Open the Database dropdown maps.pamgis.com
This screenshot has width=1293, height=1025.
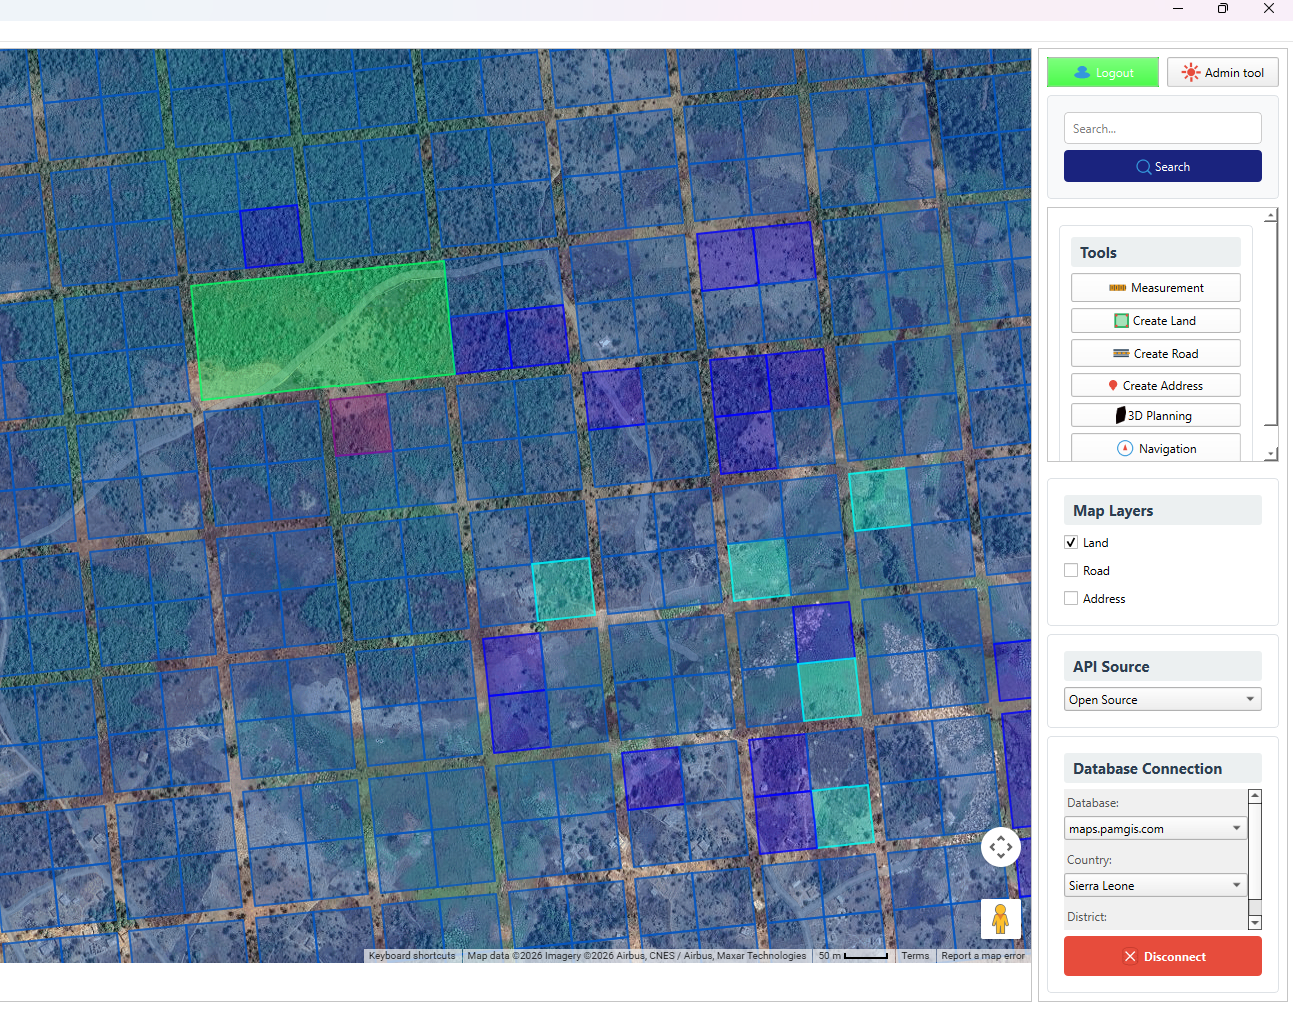pyautogui.click(x=1156, y=829)
